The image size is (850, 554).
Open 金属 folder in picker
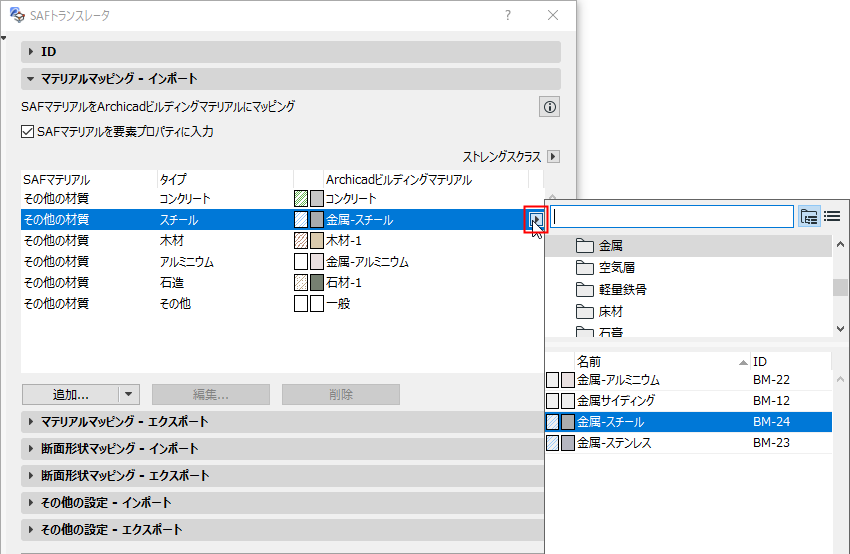click(x=688, y=246)
